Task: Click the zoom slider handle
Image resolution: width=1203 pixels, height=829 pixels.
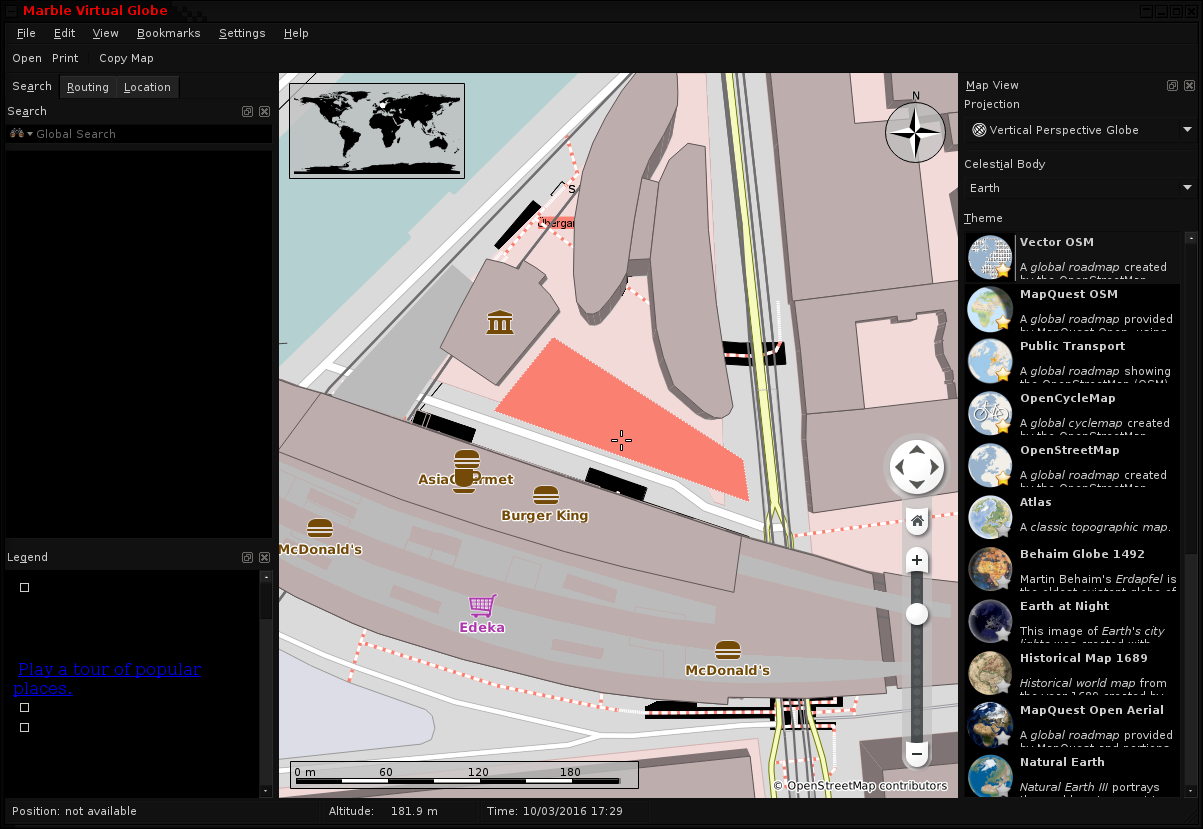Action: click(917, 614)
